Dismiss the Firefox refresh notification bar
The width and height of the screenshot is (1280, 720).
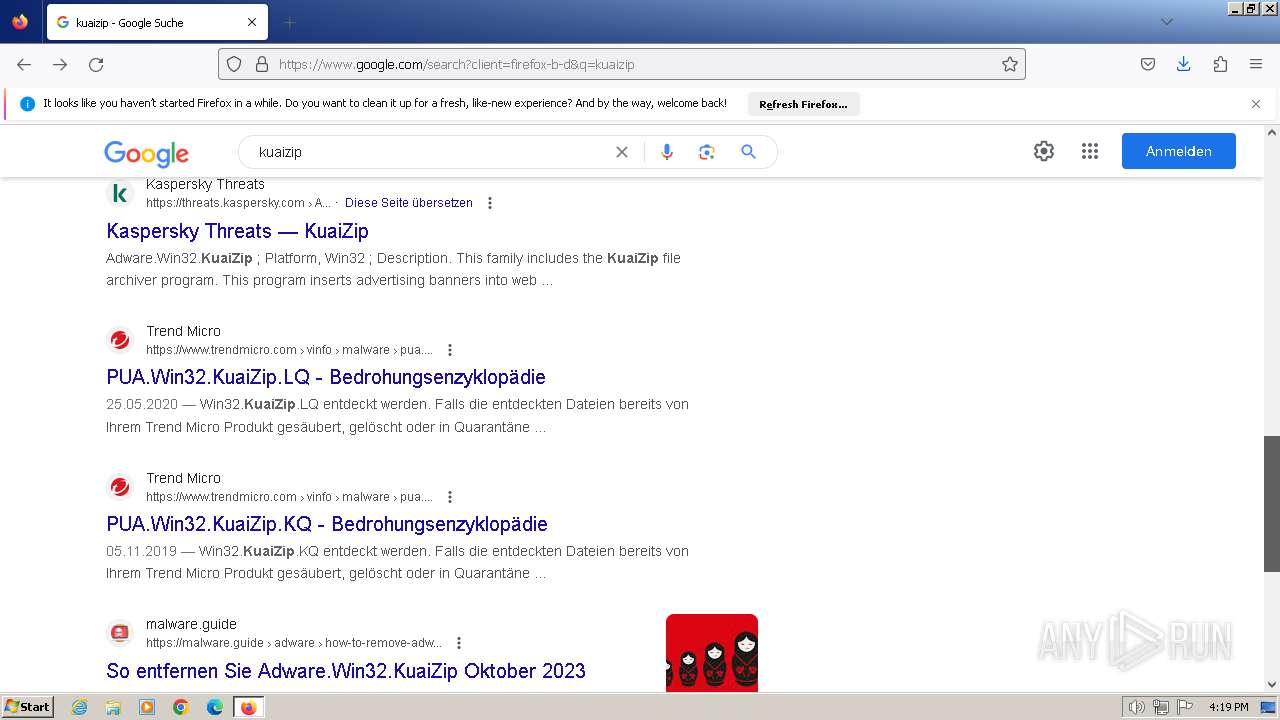1256,104
